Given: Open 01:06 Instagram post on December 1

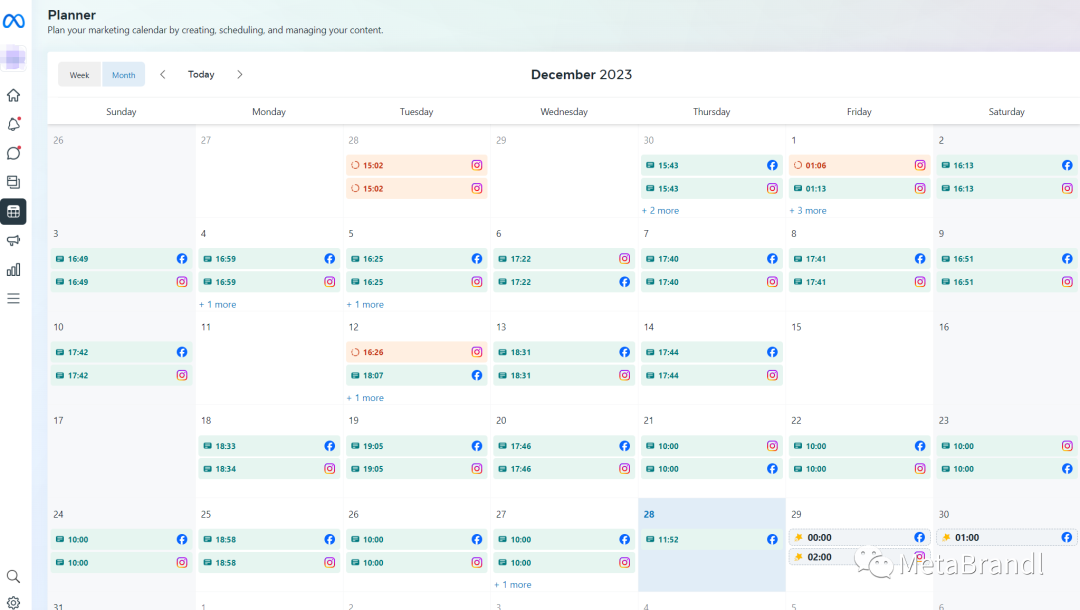Looking at the screenshot, I should (x=860, y=165).
